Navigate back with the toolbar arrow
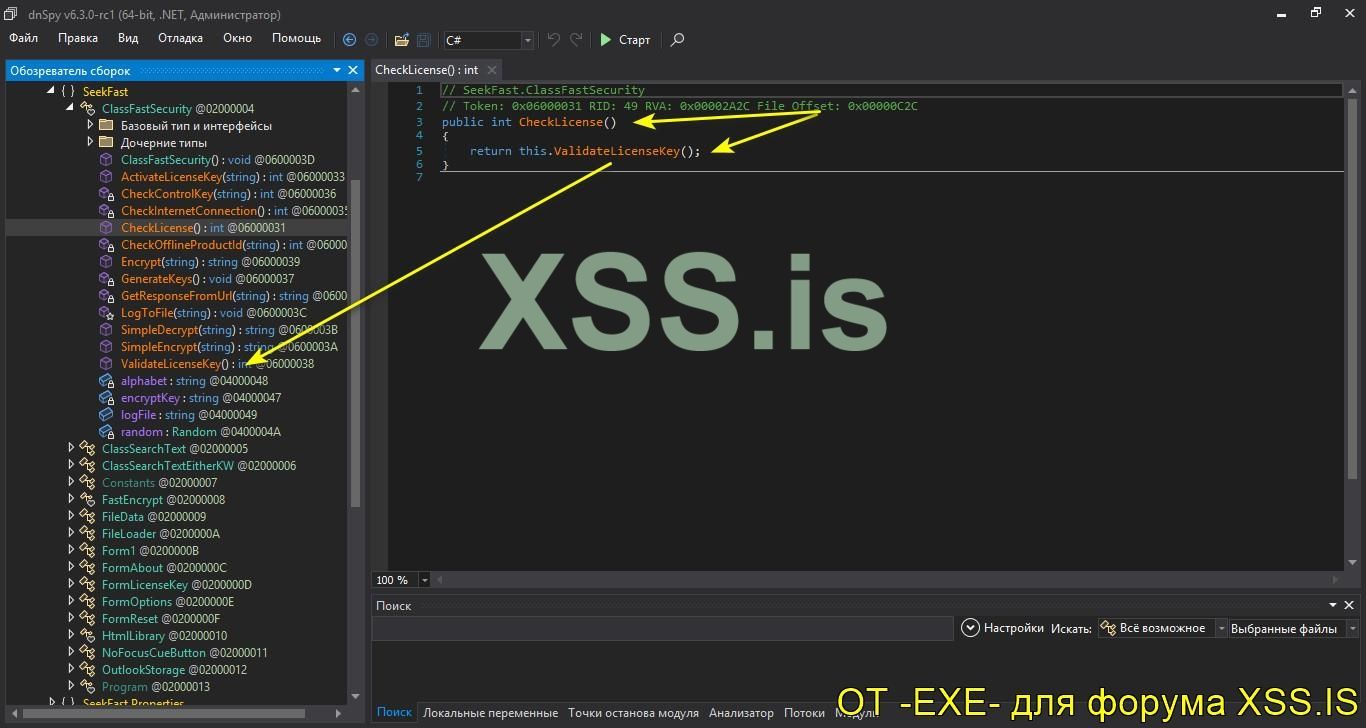This screenshot has height=728, width=1366. click(349, 40)
